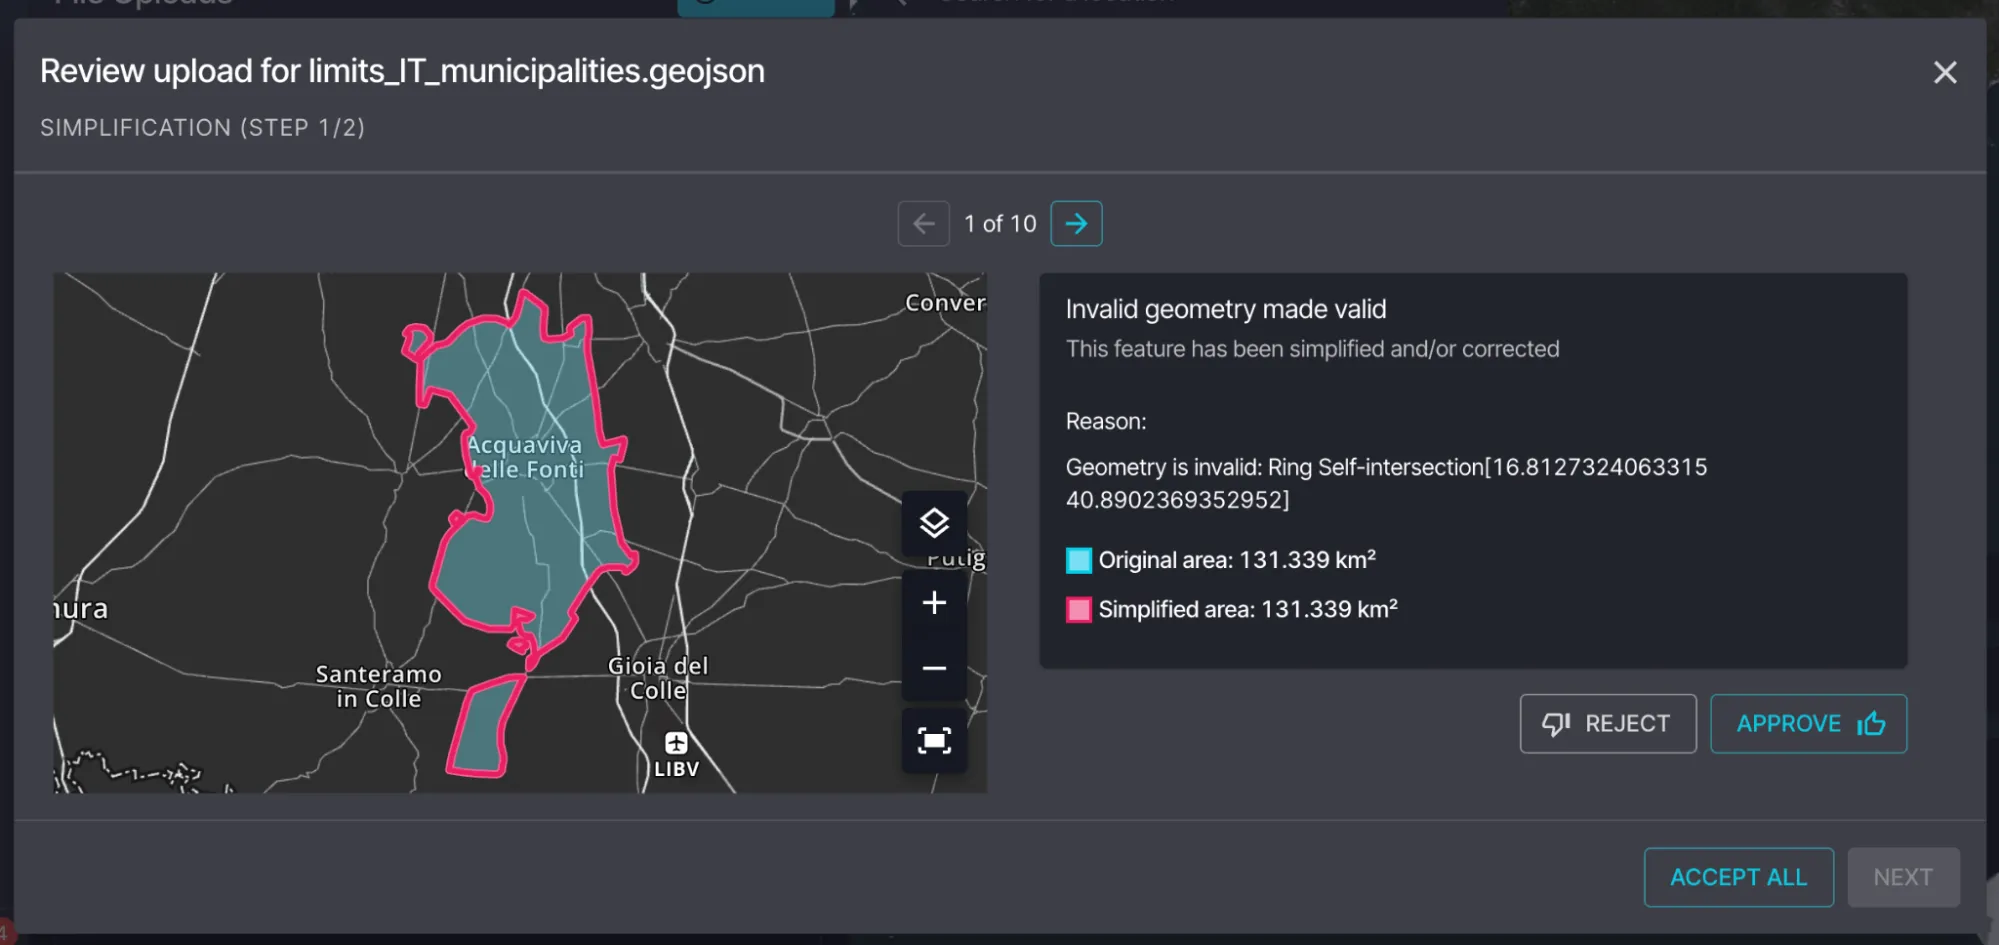Go to the next feature arrow

point(1076,223)
